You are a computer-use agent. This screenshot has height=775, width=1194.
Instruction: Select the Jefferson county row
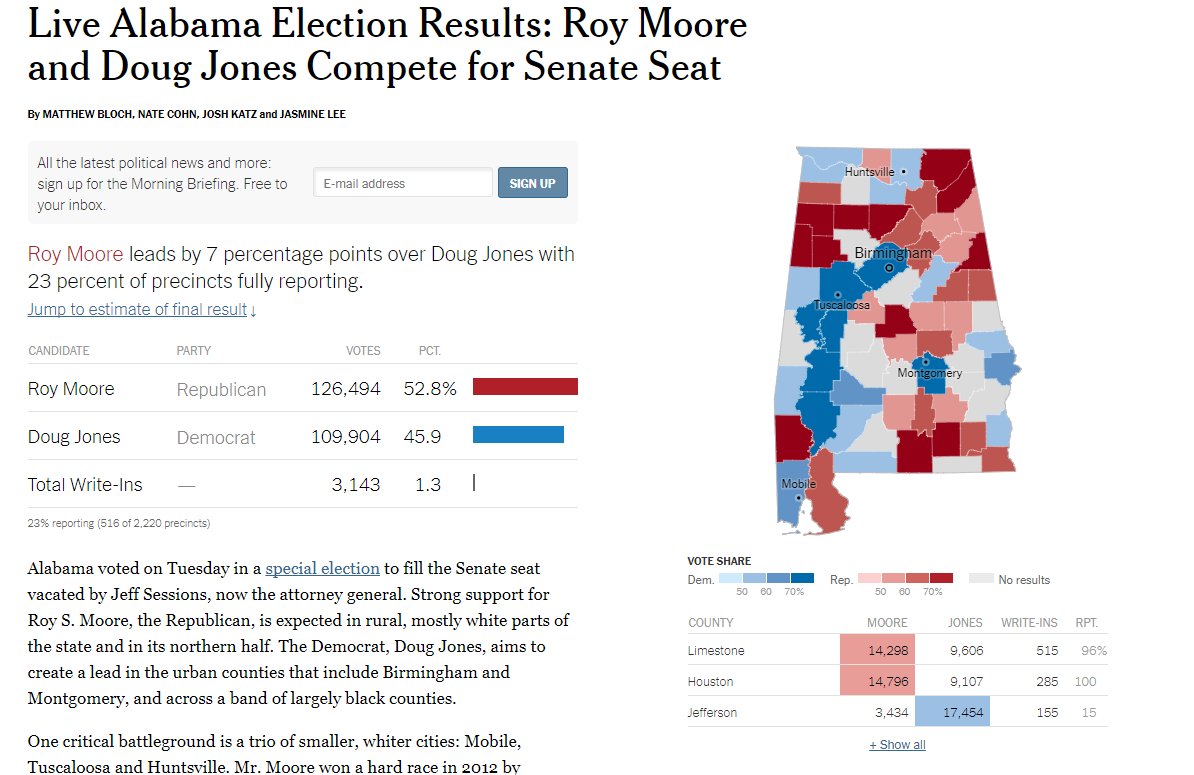click(897, 713)
